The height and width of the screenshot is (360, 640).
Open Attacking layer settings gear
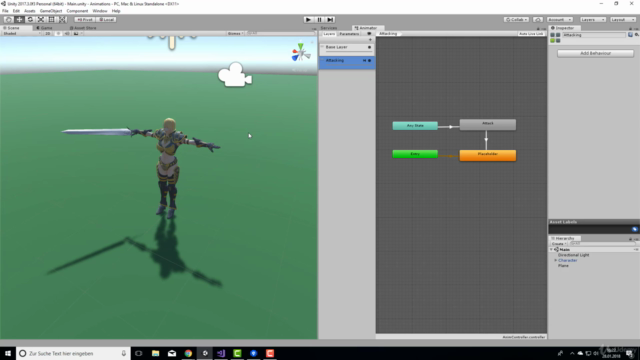(x=370, y=60)
